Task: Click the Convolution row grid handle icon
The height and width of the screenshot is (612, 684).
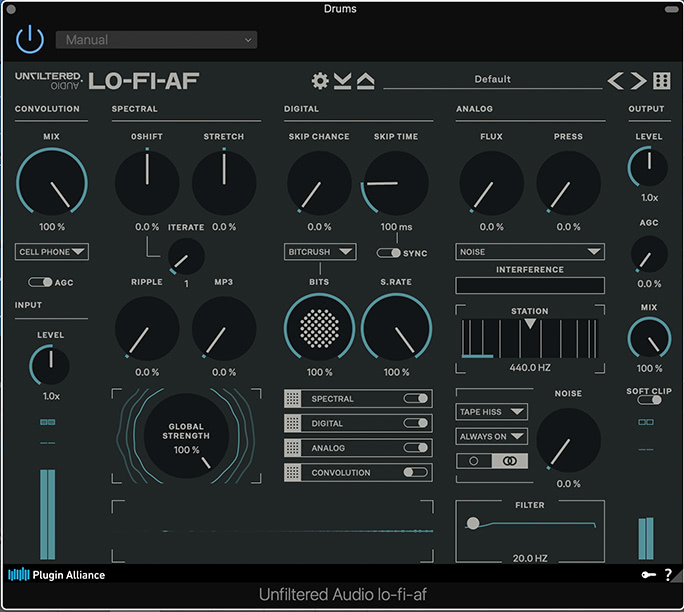Action: (293, 472)
